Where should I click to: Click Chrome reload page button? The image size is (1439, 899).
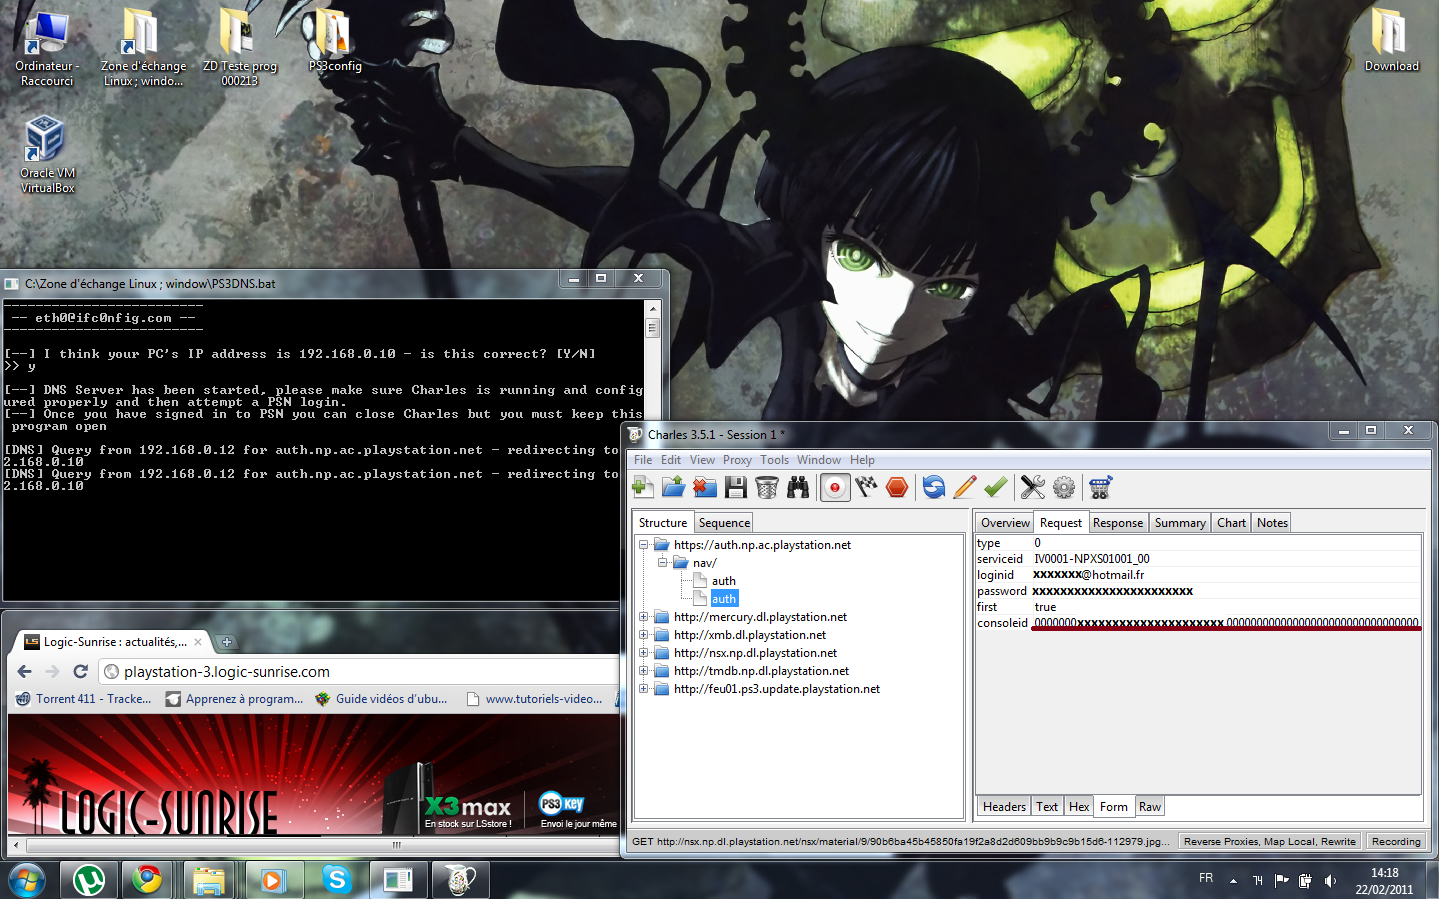coord(81,672)
